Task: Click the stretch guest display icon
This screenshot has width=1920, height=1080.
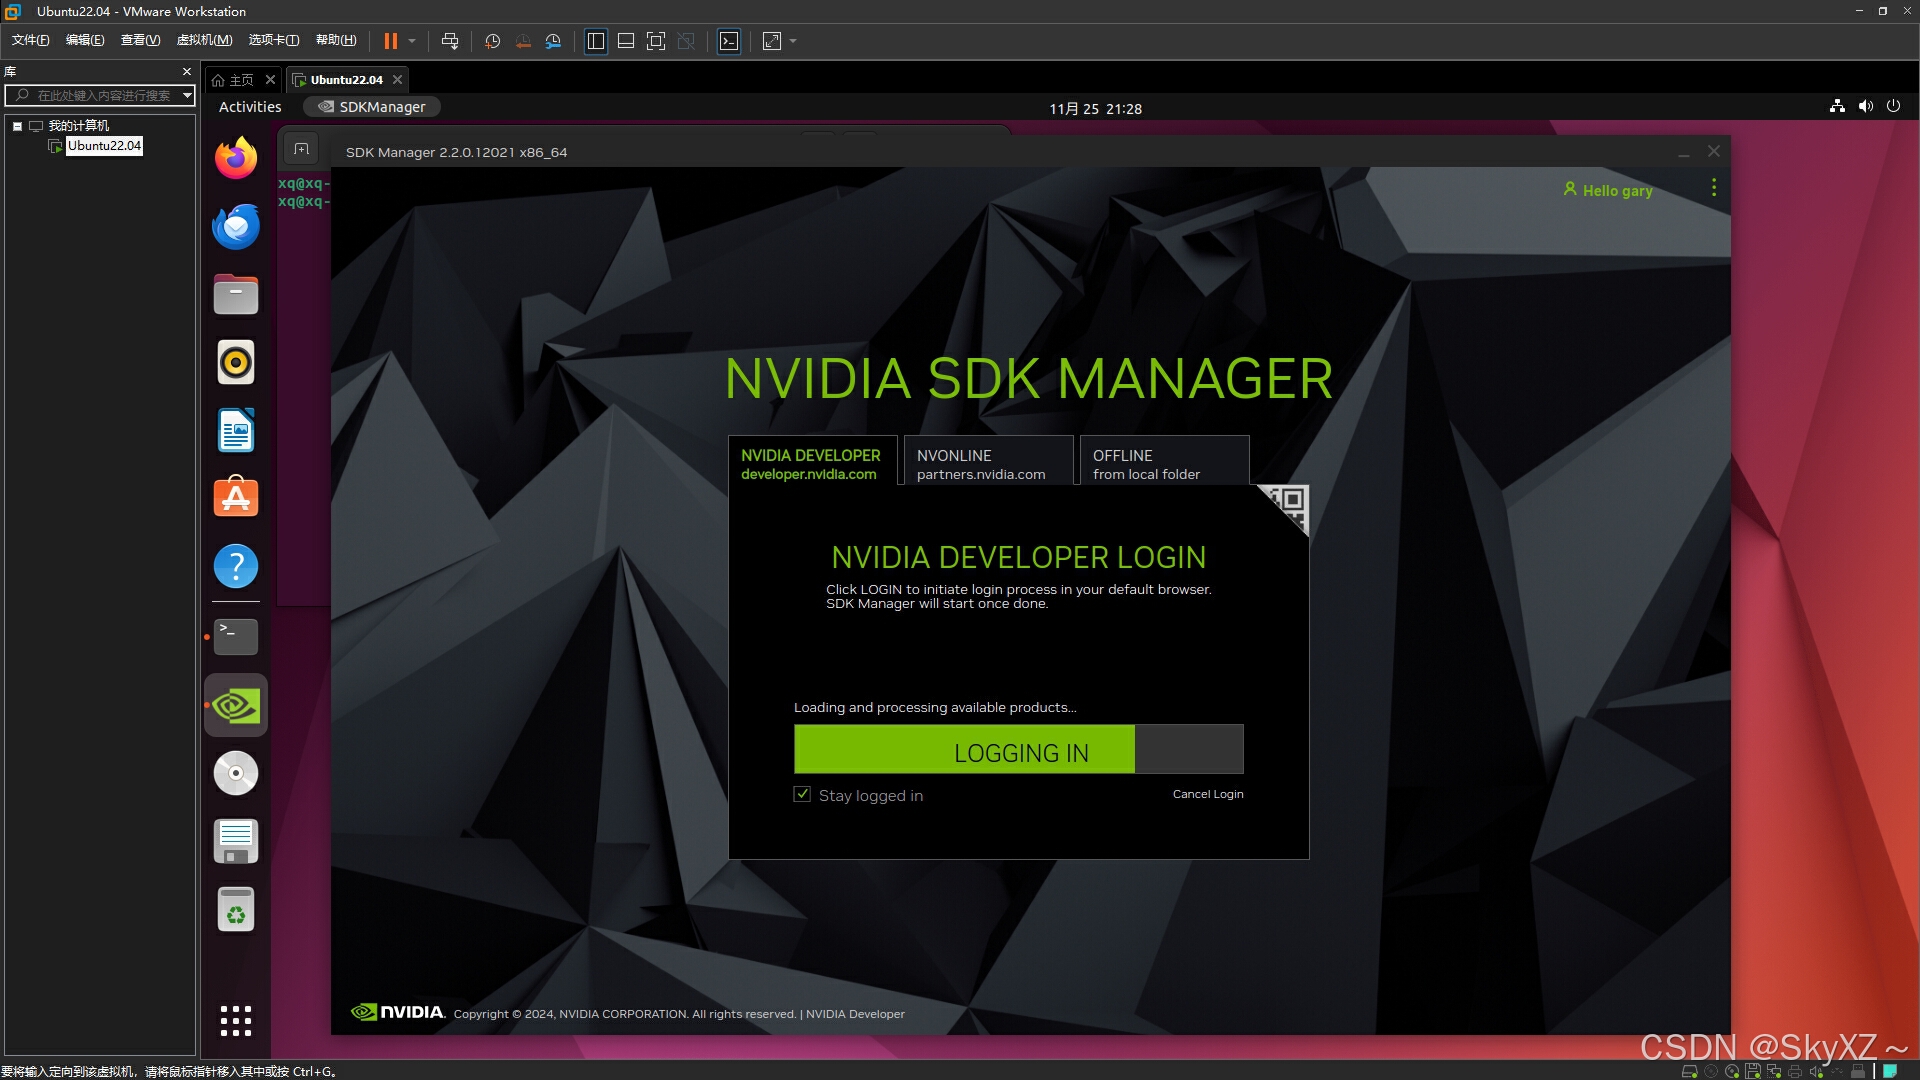Action: coord(772,41)
